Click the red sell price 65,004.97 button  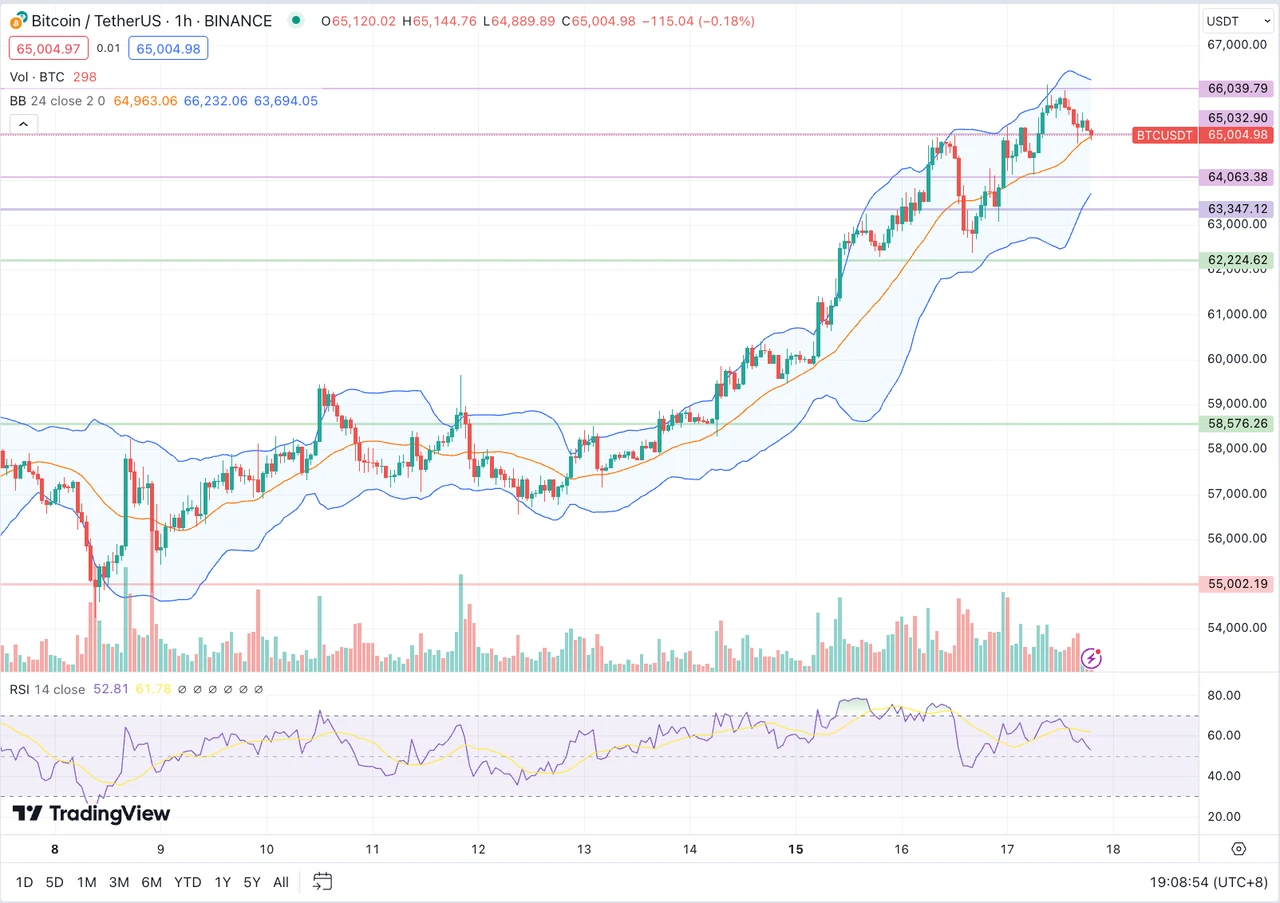click(x=49, y=48)
